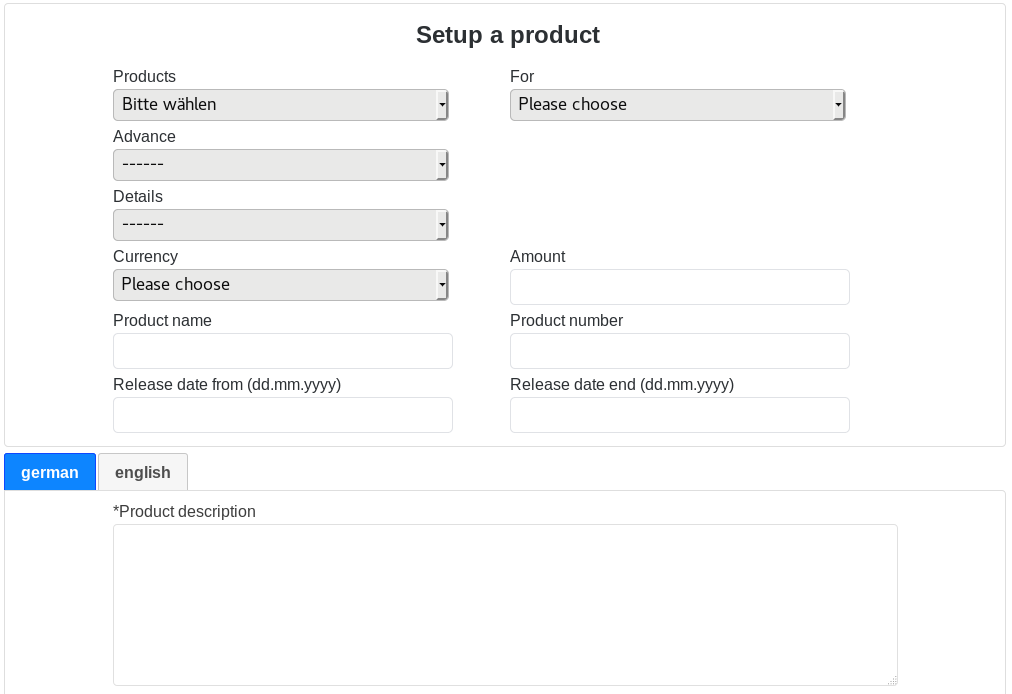1012x694 pixels.
Task: Click the Setup a product heading
Action: (x=507, y=35)
